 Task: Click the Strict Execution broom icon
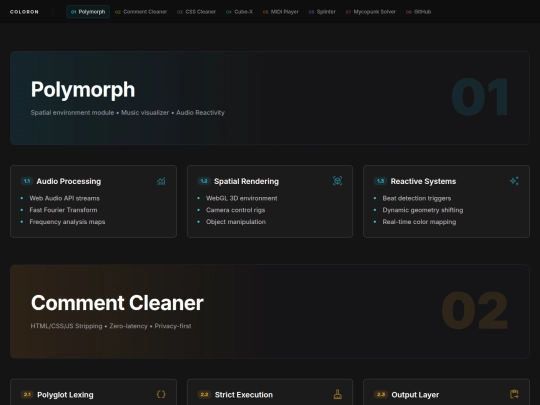(338, 394)
